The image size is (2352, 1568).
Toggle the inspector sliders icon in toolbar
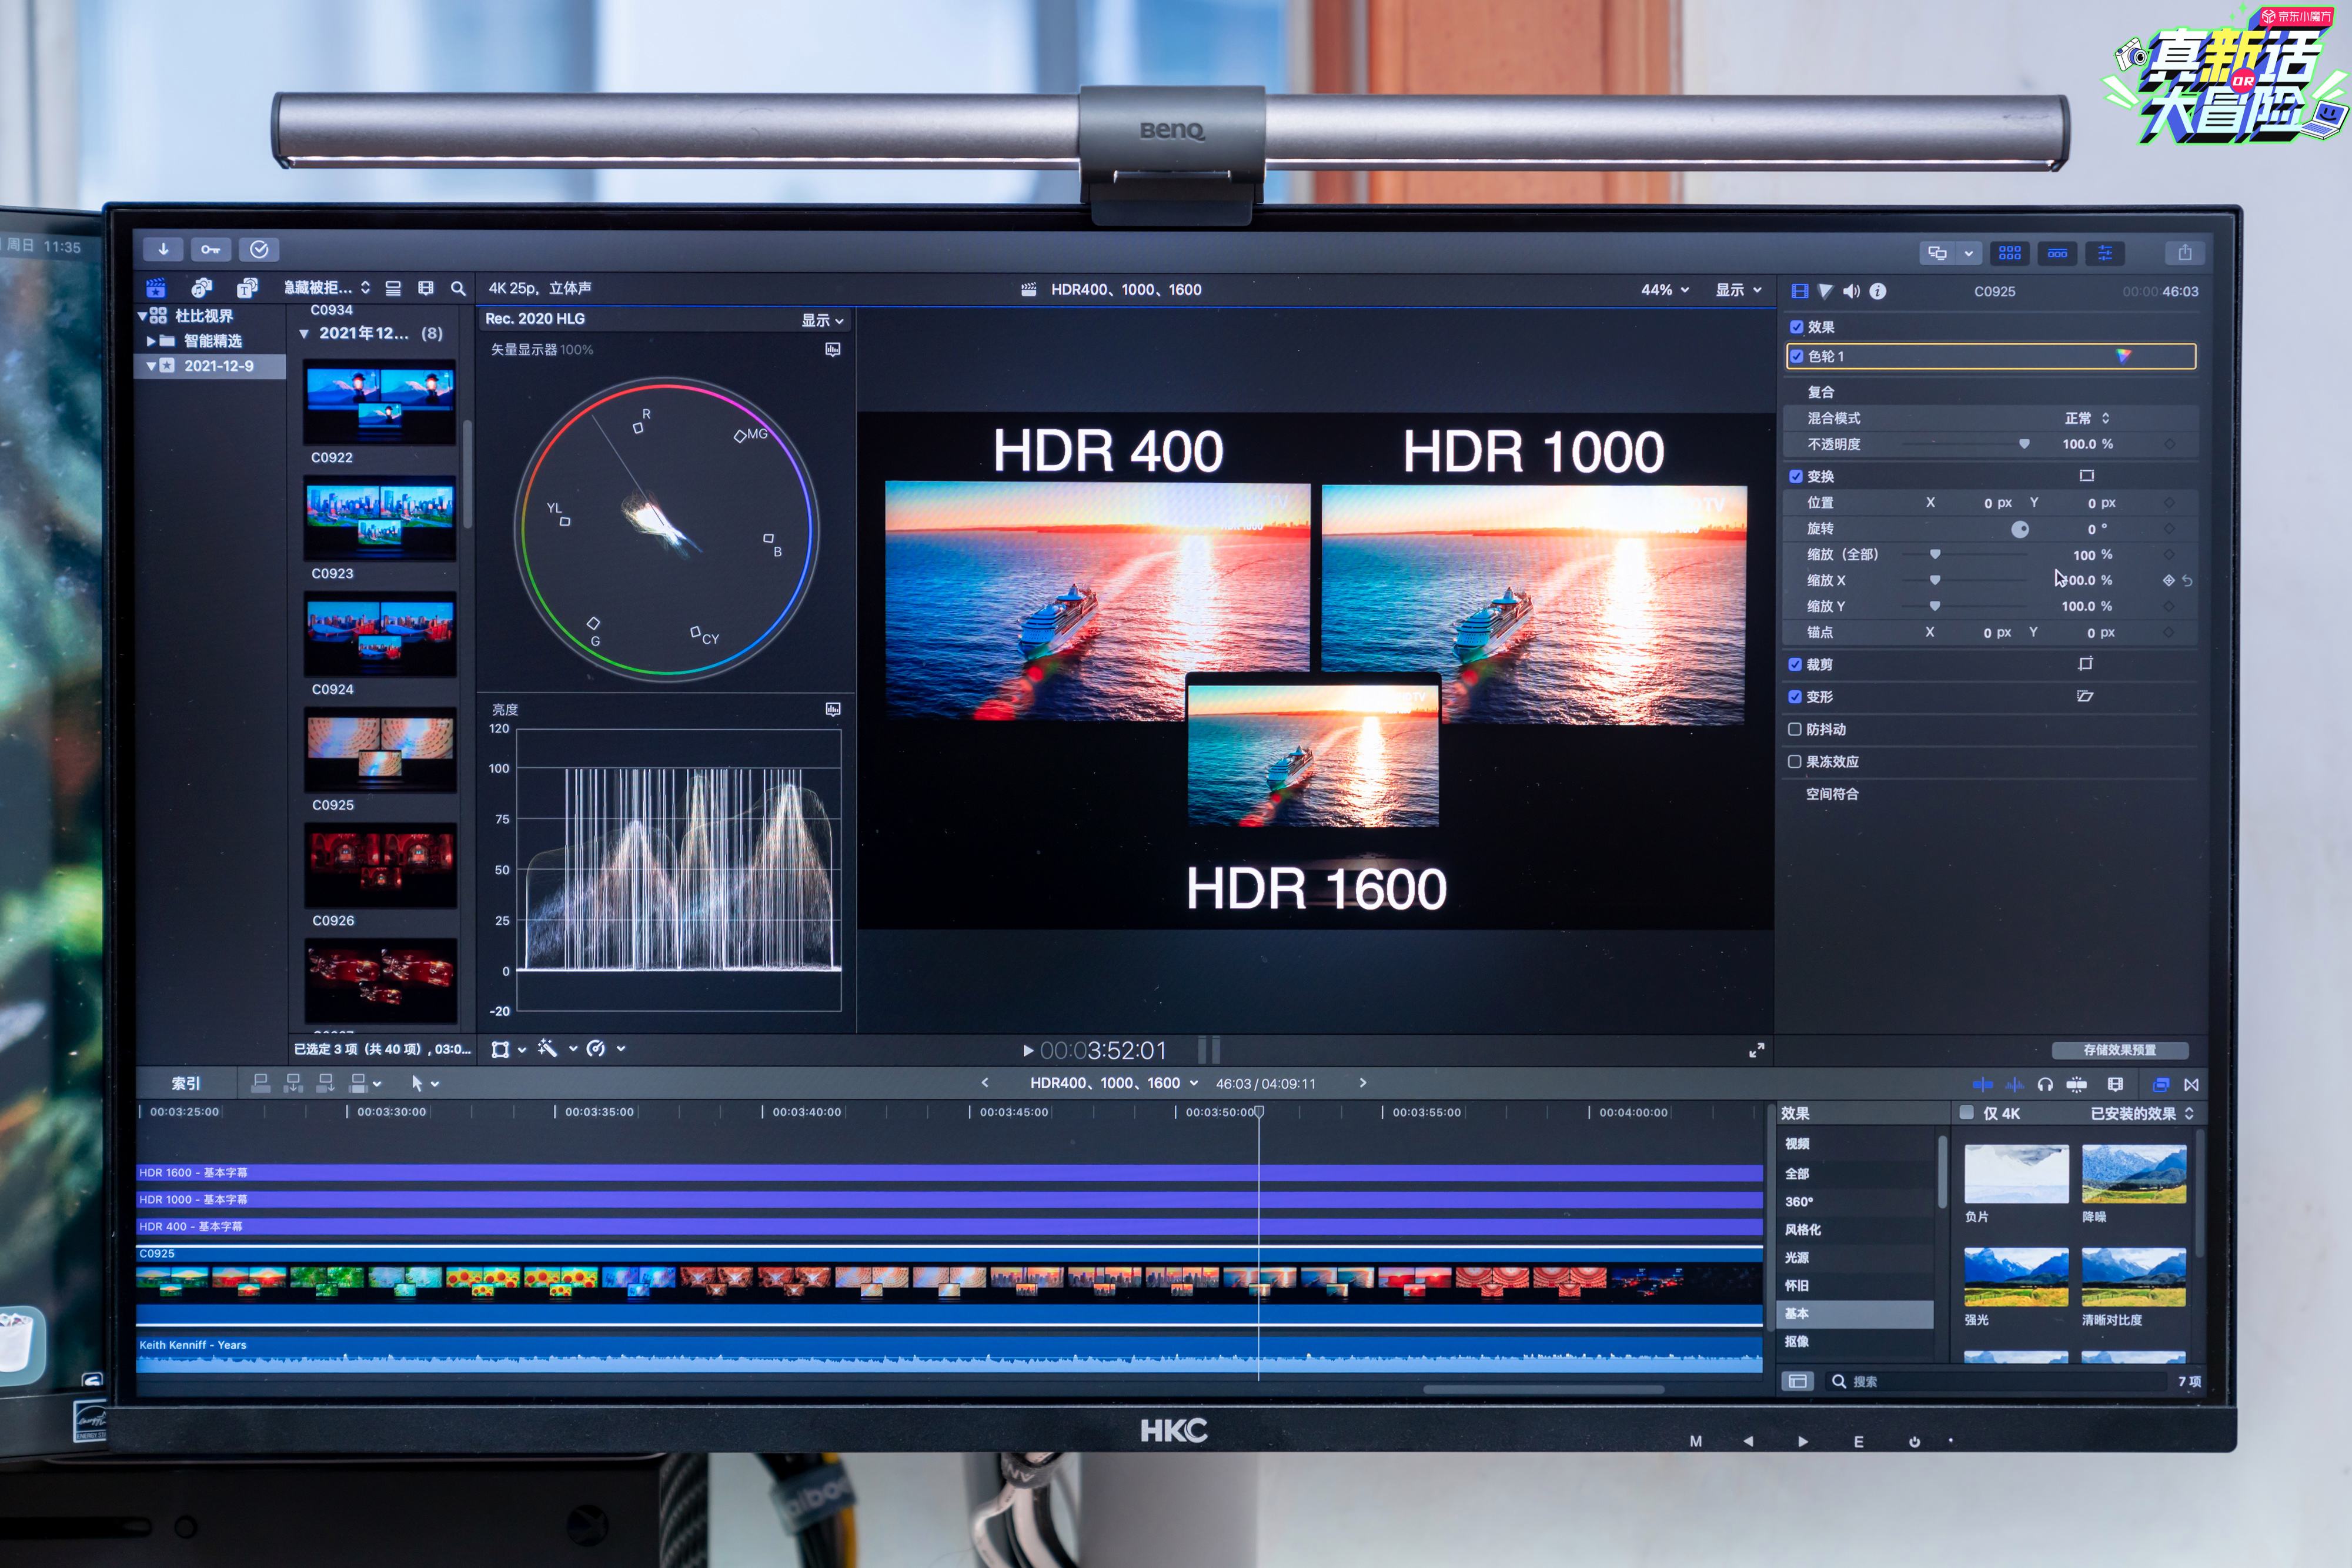tap(2105, 253)
